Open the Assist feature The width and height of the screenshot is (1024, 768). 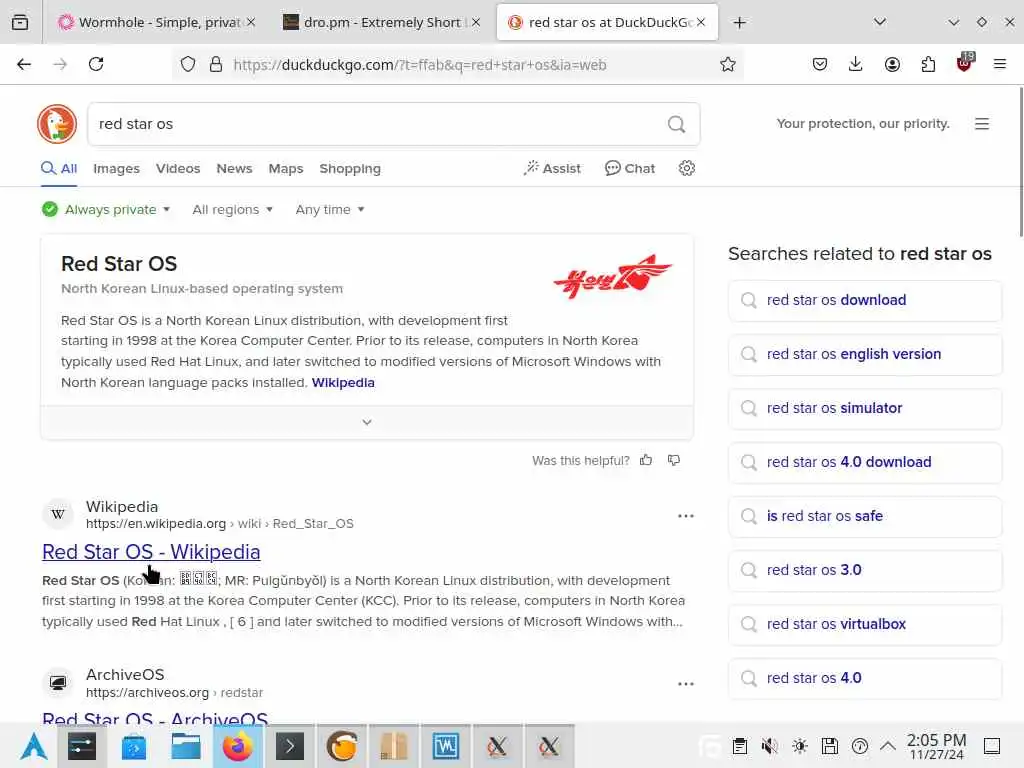[552, 168]
